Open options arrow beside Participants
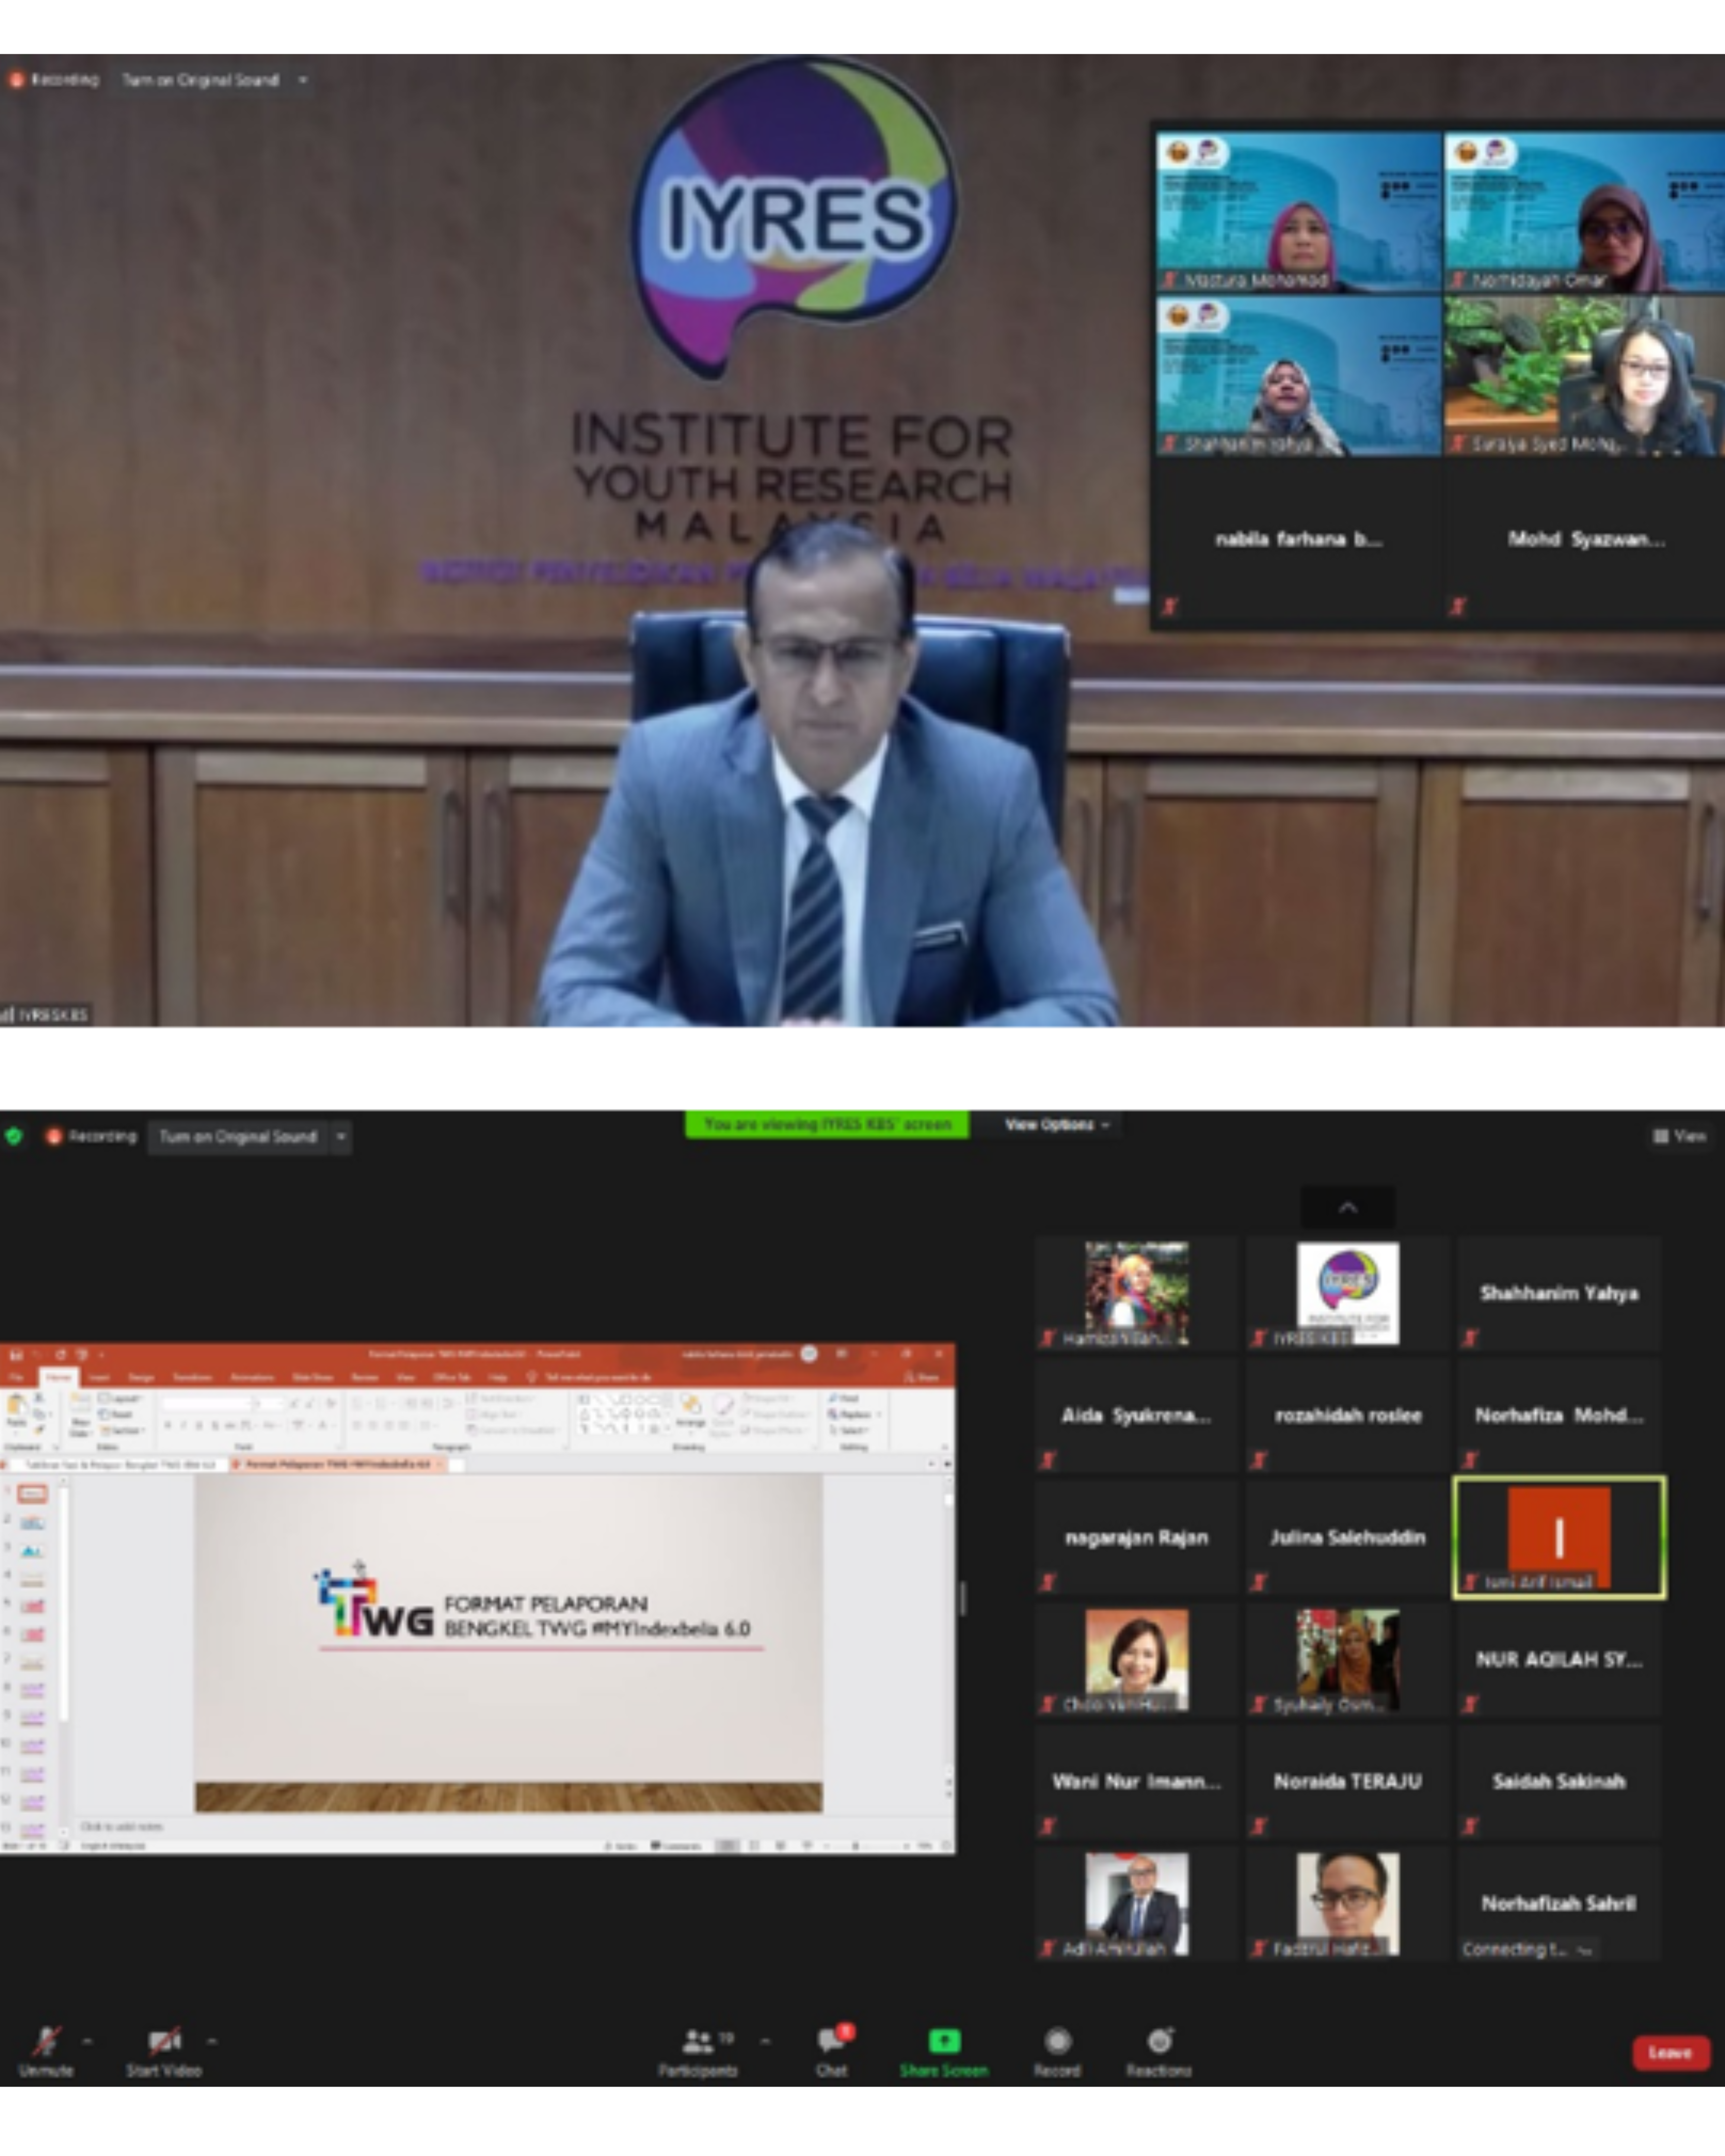 tap(765, 2040)
